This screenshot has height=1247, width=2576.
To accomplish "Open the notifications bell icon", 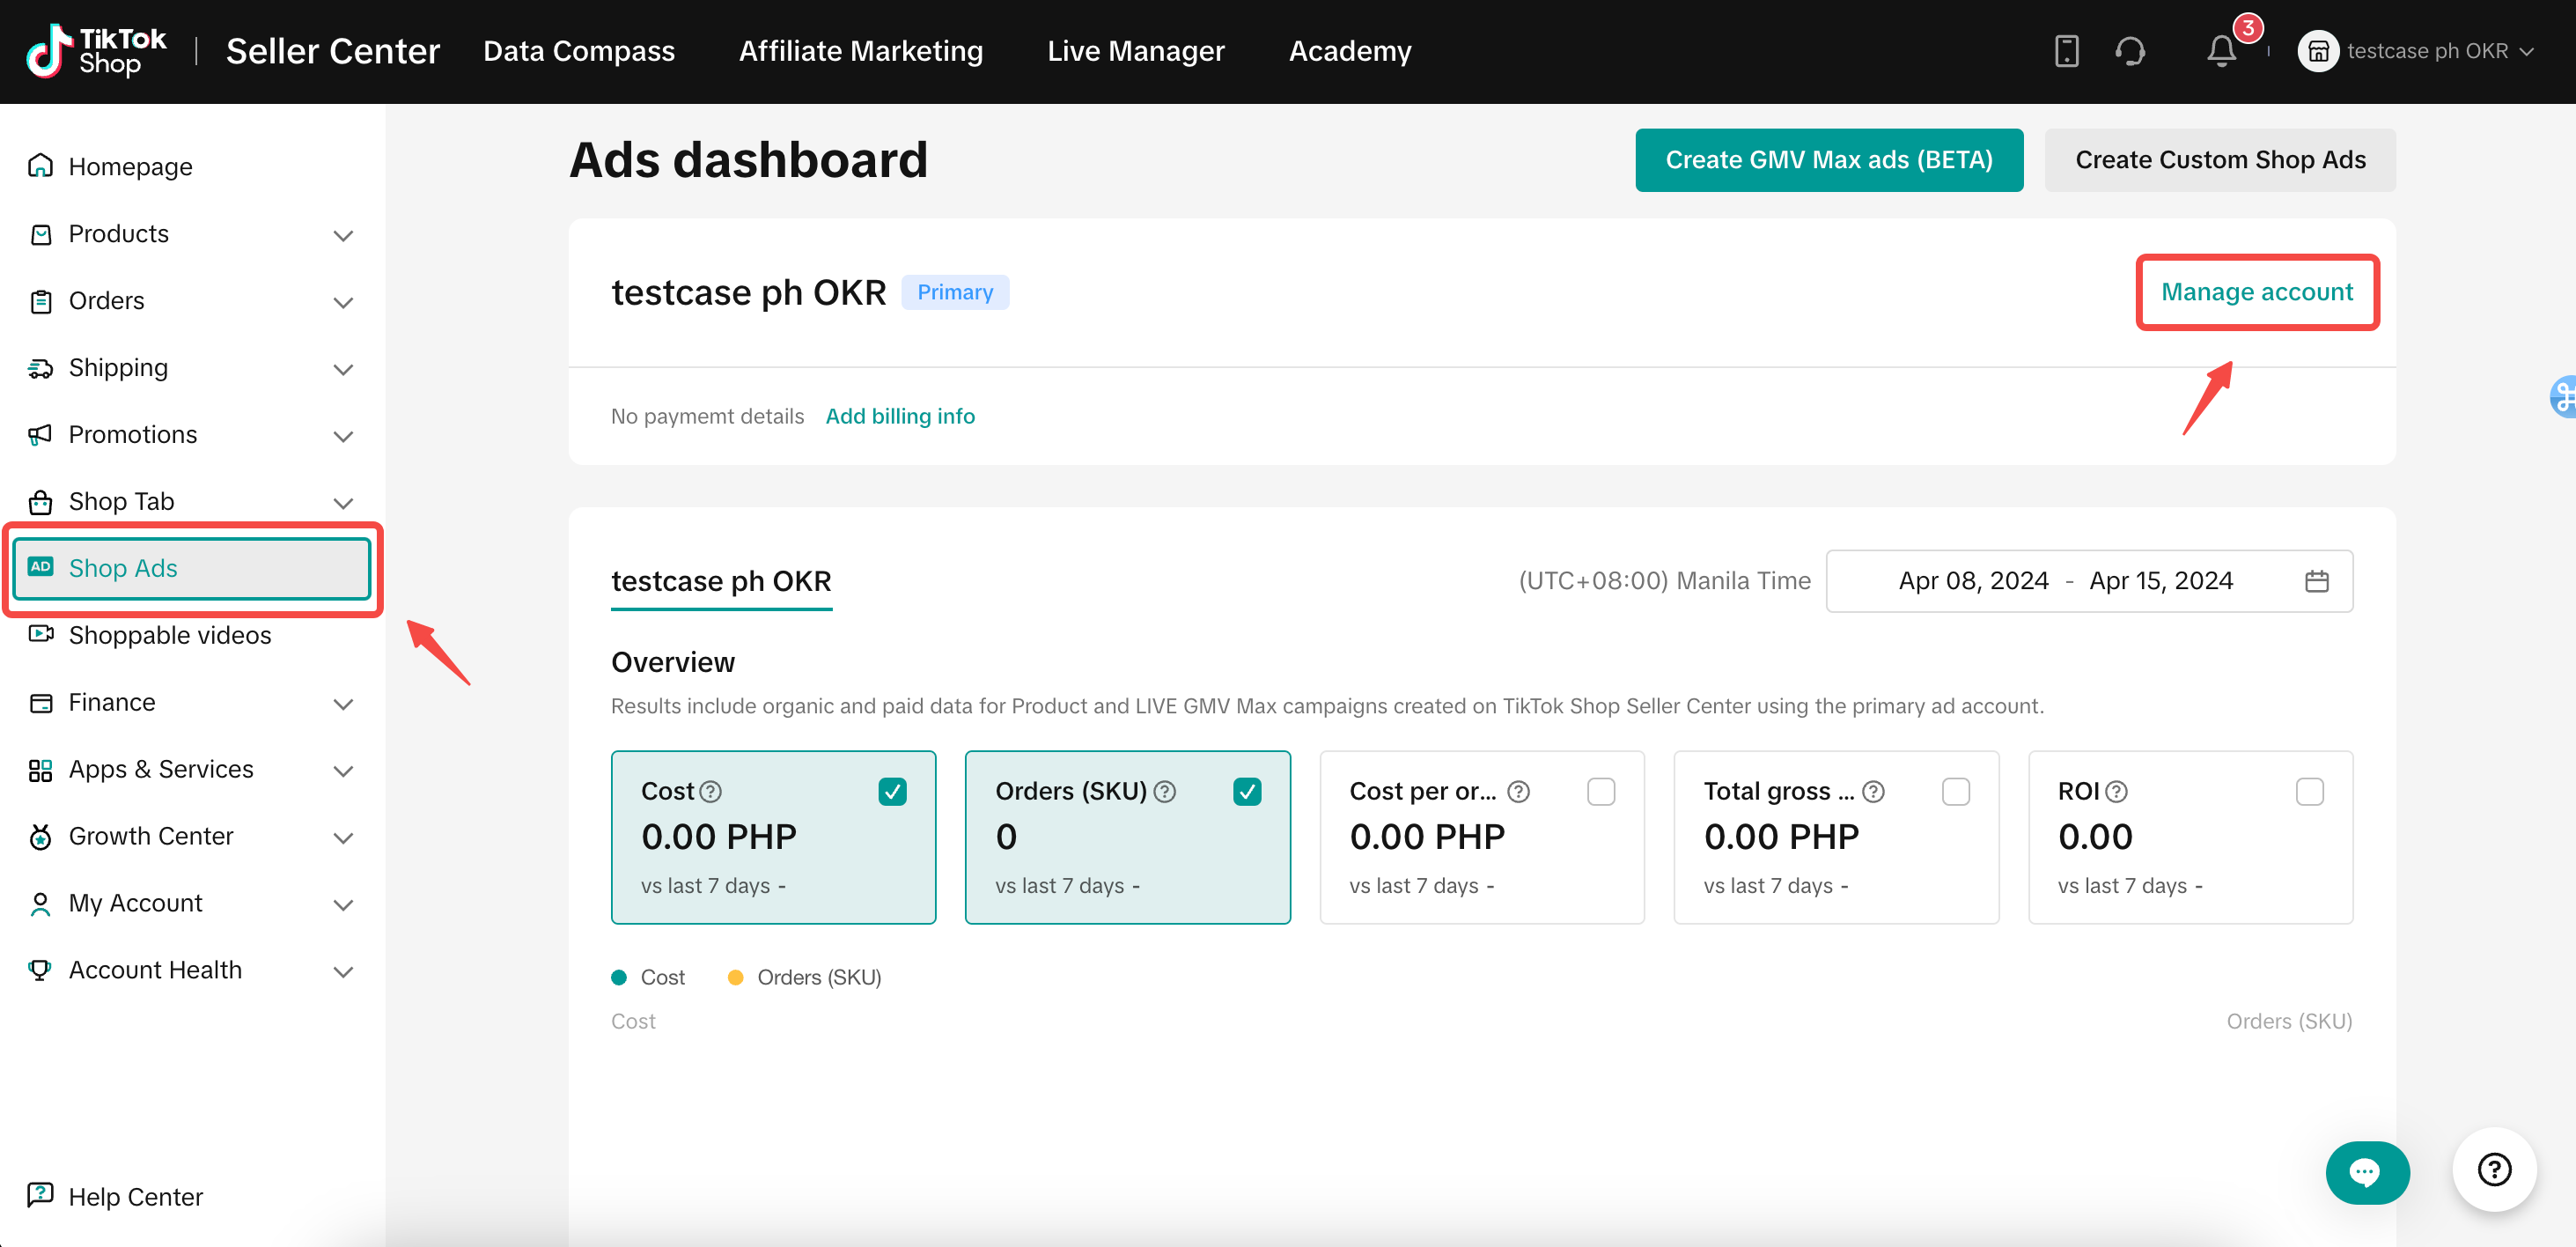I will pos(2220,51).
